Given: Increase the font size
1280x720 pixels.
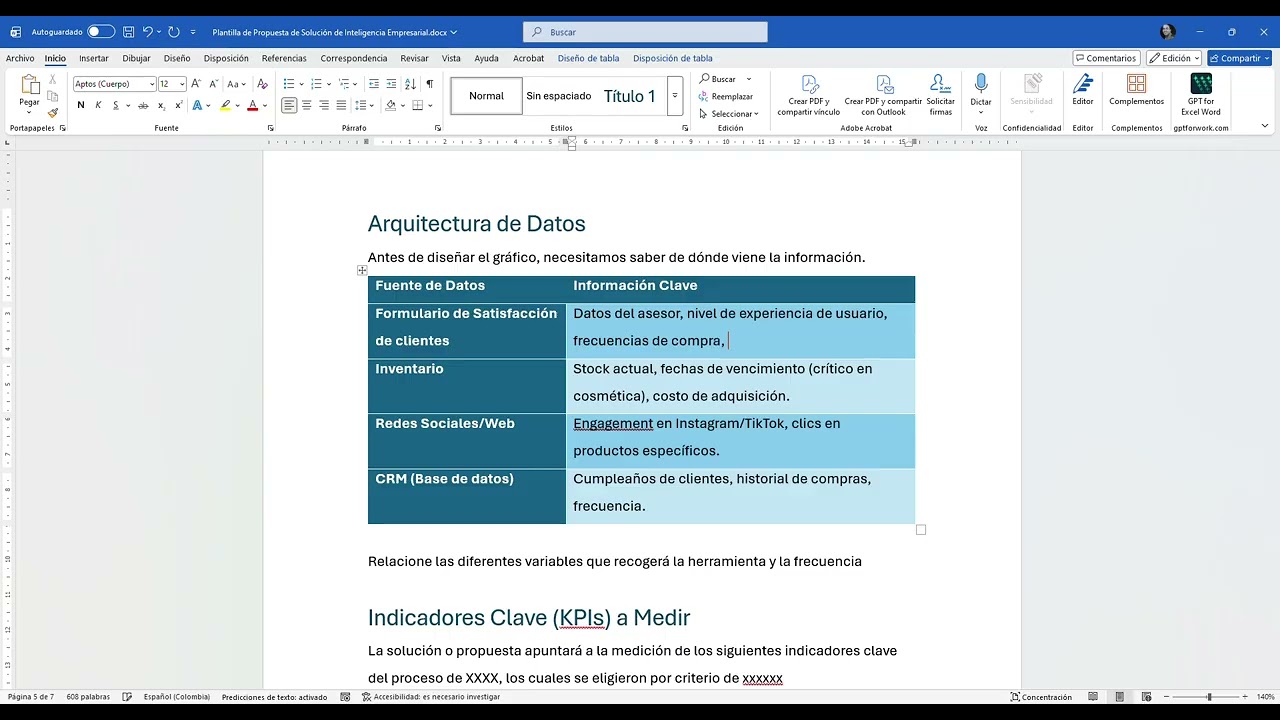Looking at the screenshot, I should 196,84.
